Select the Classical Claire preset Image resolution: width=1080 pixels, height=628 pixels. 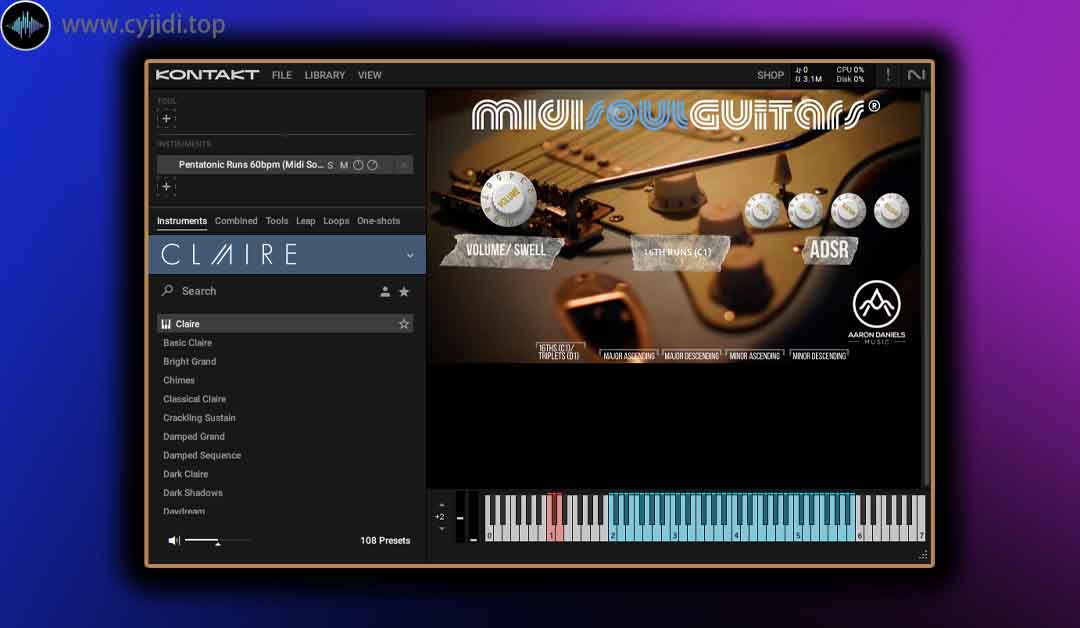click(194, 399)
